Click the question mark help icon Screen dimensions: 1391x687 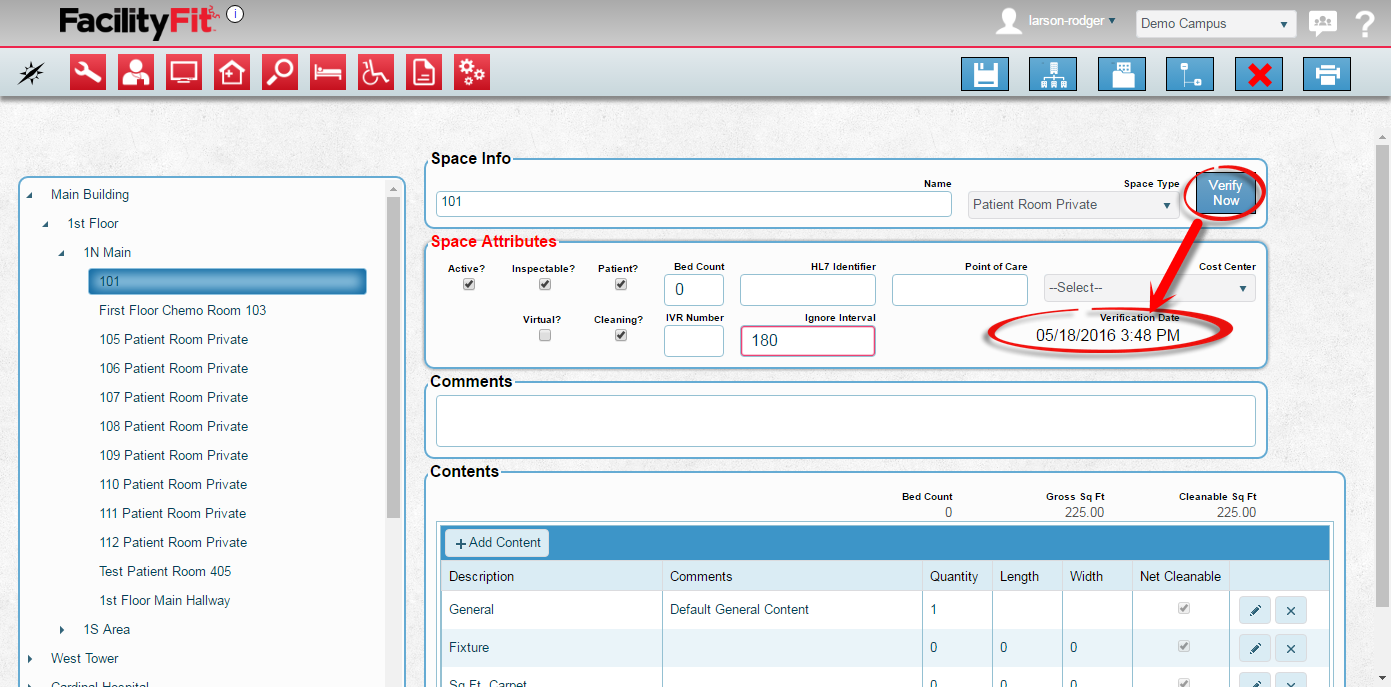point(1365,24)
